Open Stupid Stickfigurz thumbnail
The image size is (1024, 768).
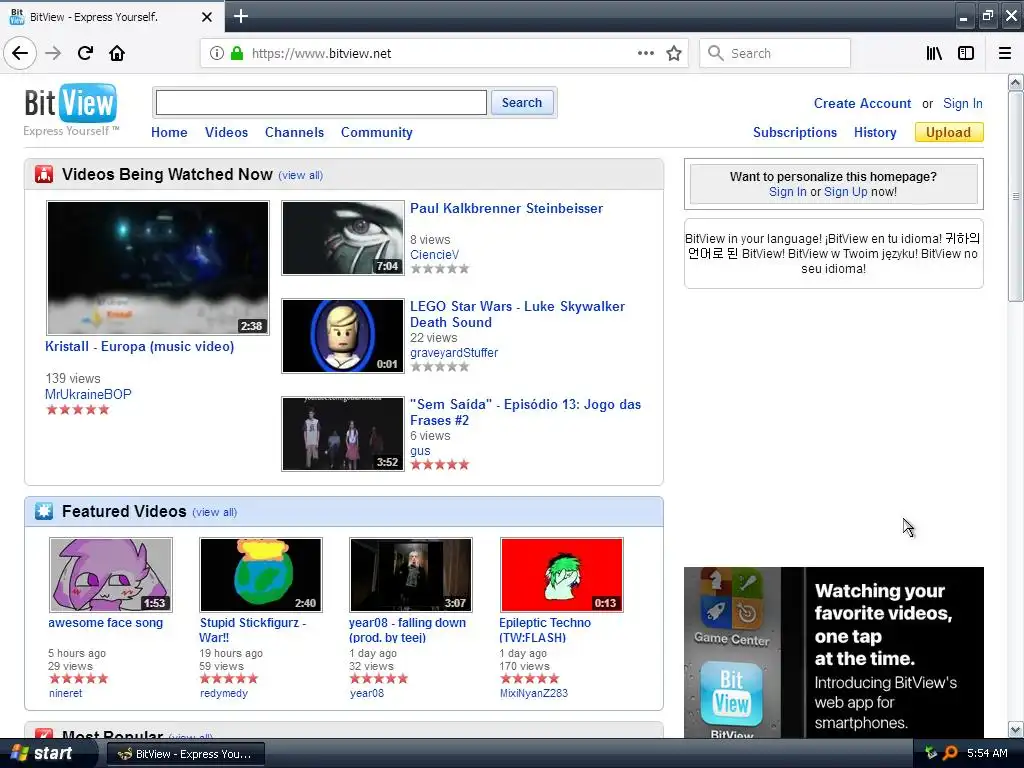(261, 575)
